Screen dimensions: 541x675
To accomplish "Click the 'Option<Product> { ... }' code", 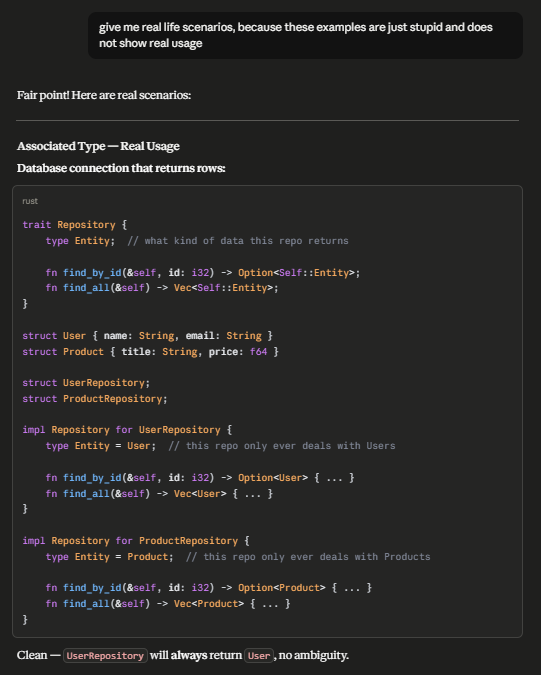I will point(305,588).
